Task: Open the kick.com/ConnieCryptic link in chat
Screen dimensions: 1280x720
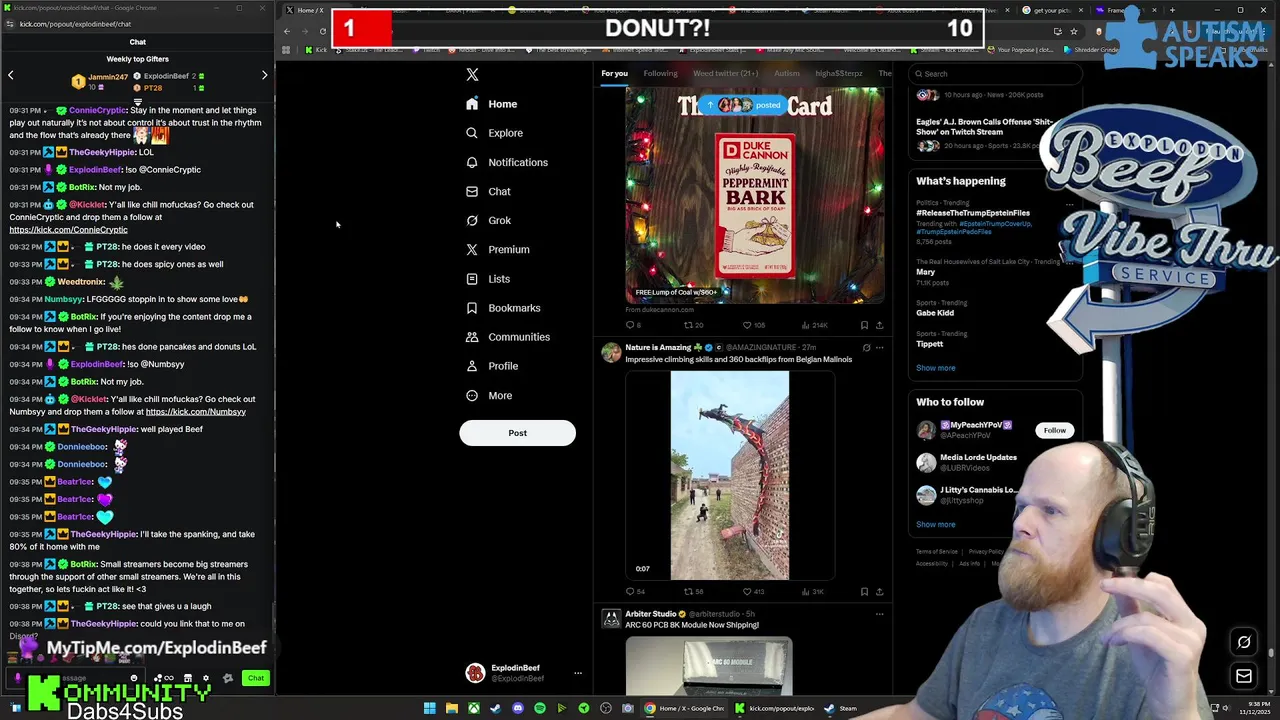Action: [68, 230]
